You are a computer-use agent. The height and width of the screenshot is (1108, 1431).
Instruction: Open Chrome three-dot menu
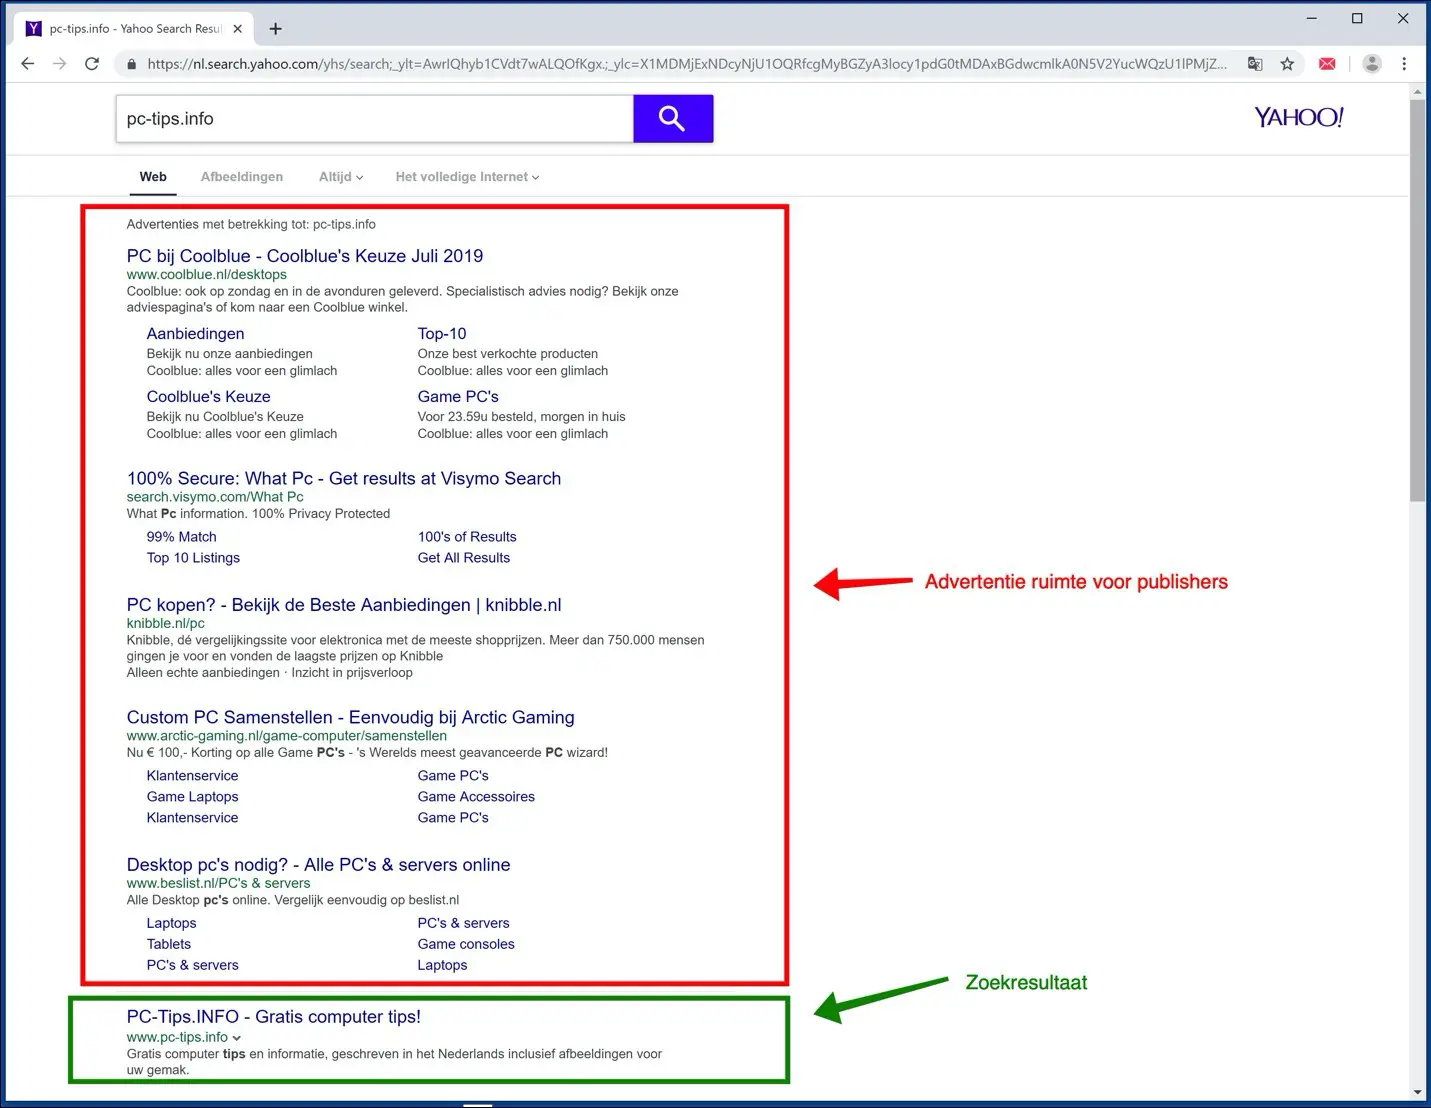(x=1404, y=64)
